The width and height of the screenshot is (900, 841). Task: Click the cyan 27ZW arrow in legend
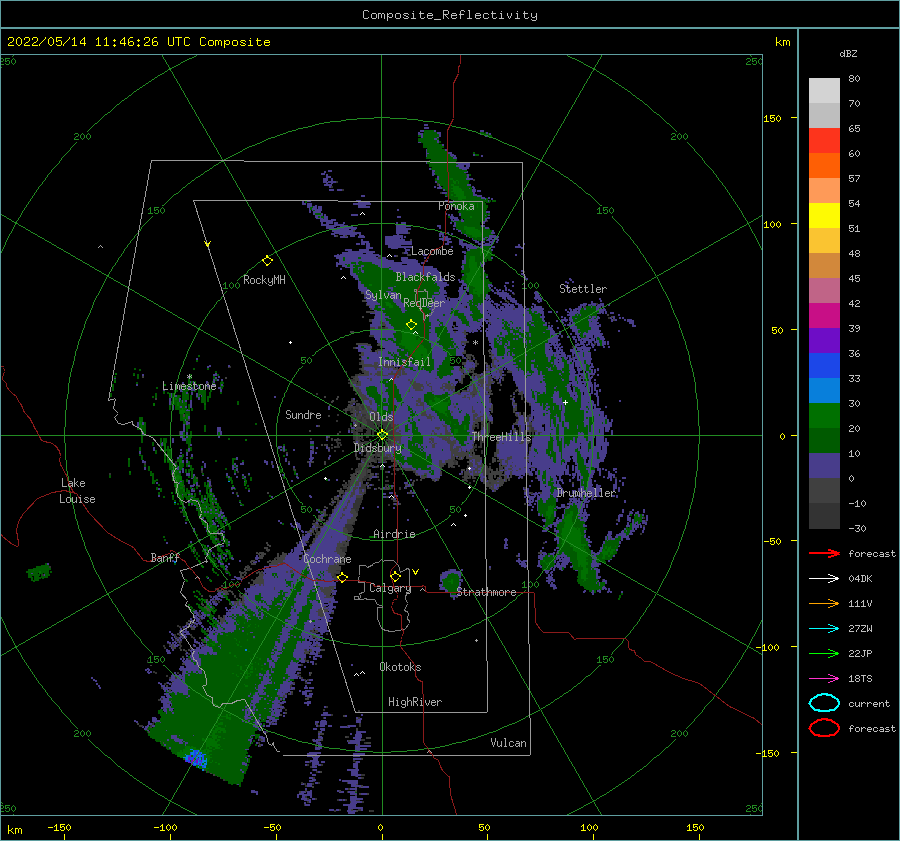pos(824,629)
